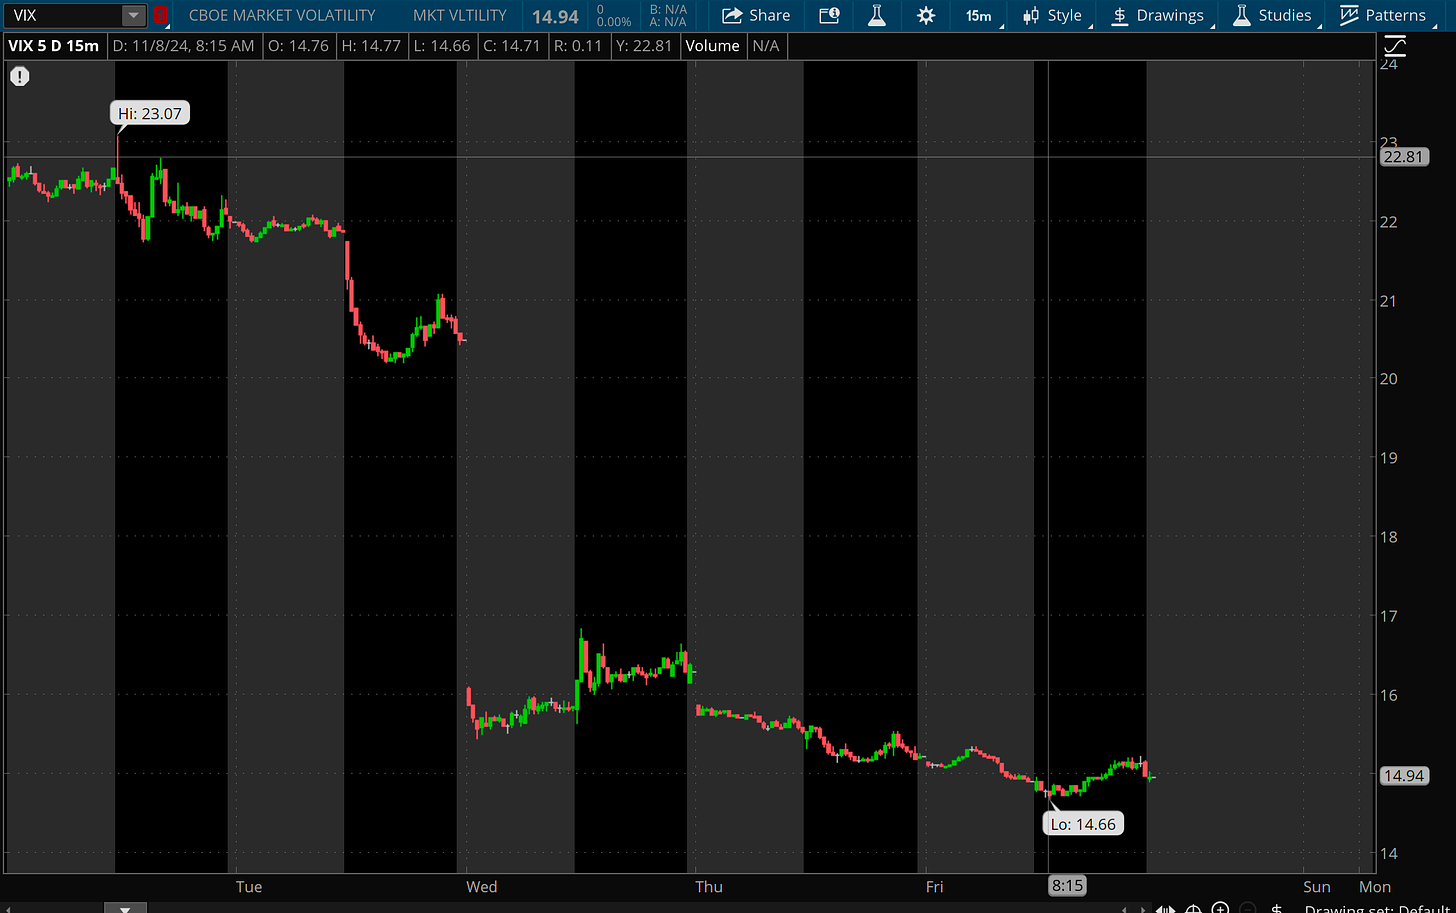The image size is (1456, 913).
Task: Click the 0.00% change readout
Action: click(x=614, y=22)
